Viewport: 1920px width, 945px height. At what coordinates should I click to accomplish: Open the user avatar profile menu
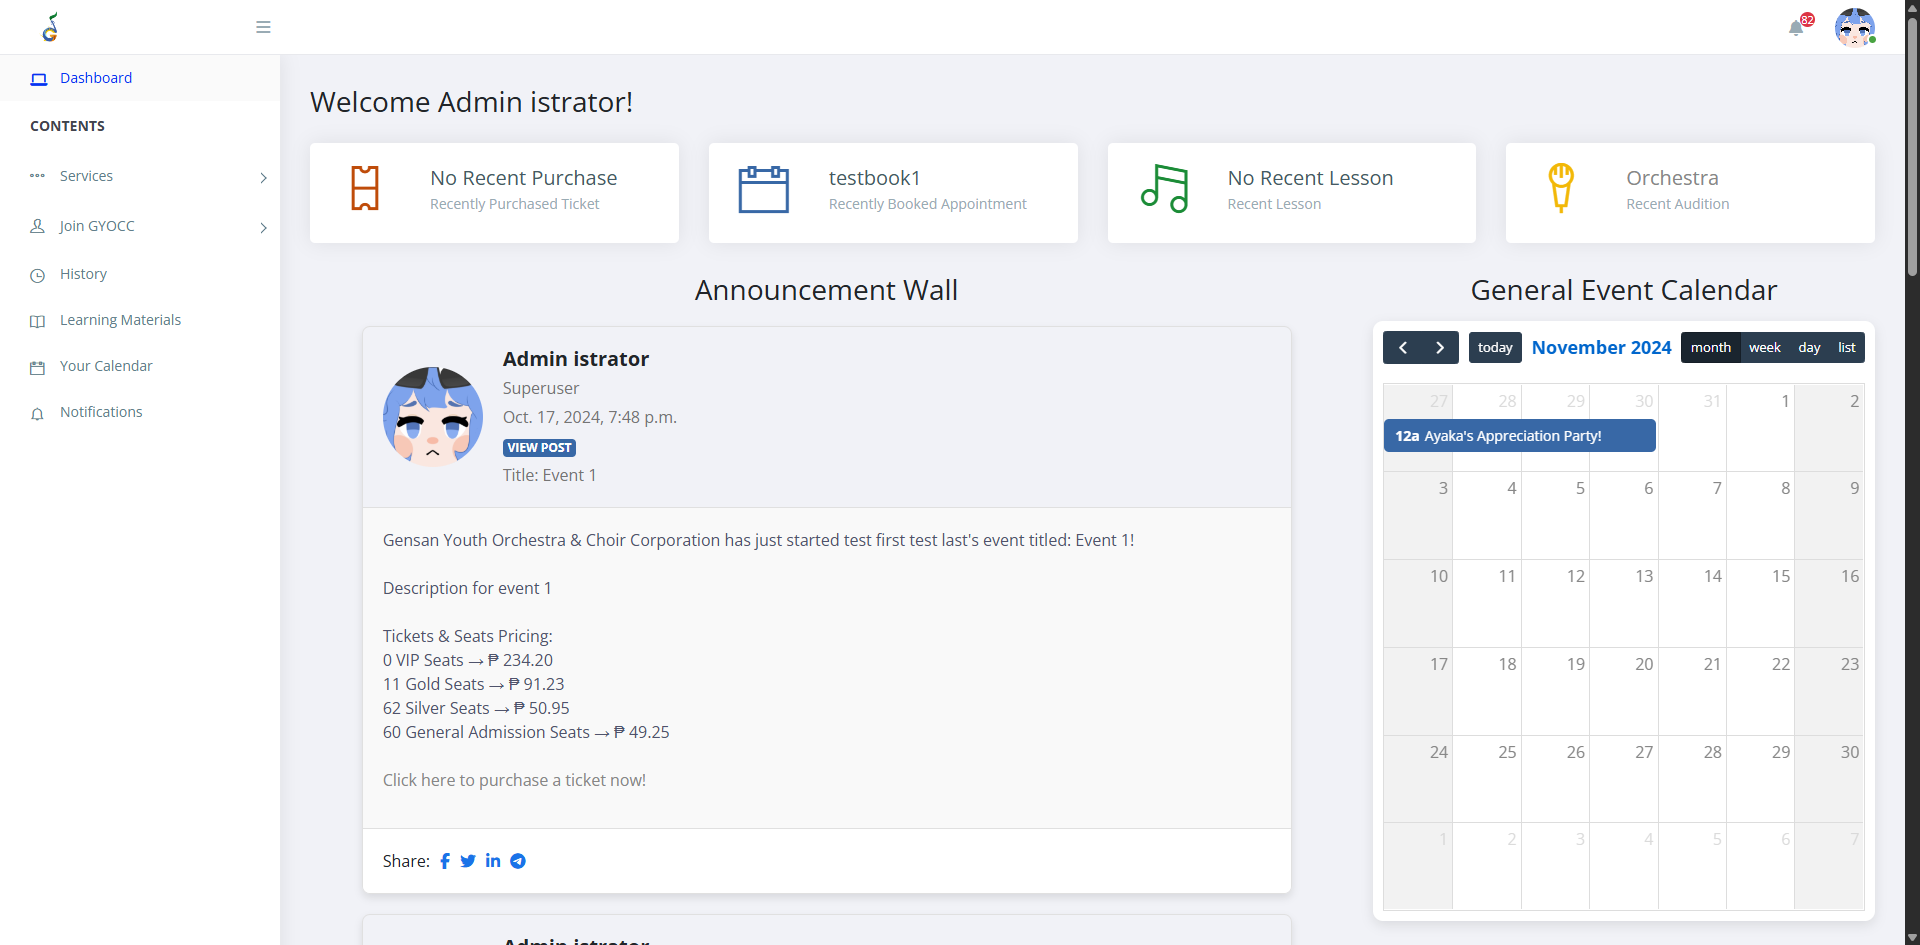tap(1854, 27)
